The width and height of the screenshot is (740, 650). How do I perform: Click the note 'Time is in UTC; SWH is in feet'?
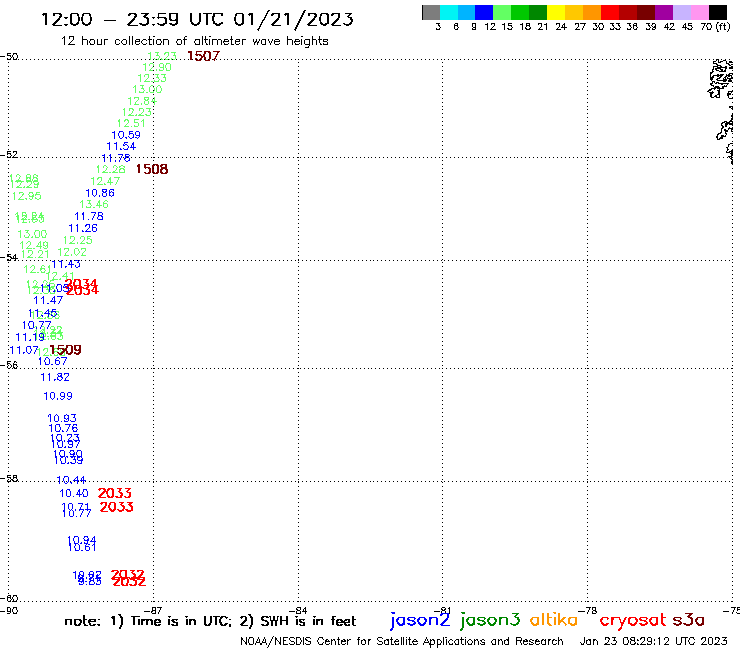click(210, 621)
